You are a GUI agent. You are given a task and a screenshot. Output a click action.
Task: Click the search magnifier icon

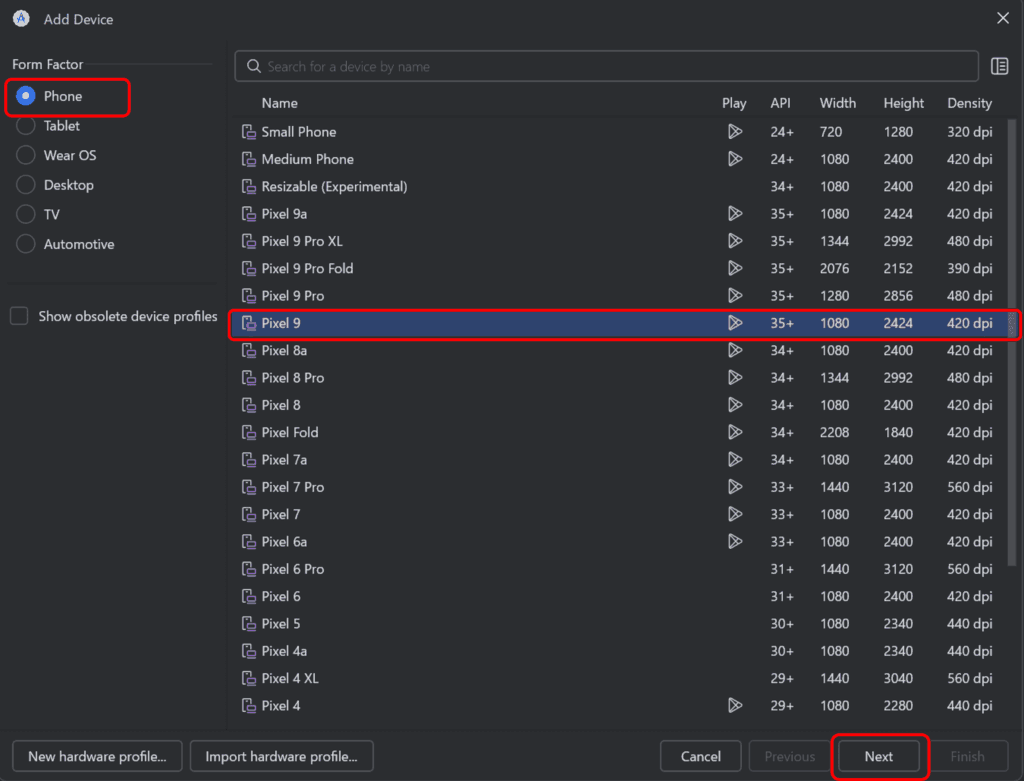click(x=253, y=66)
